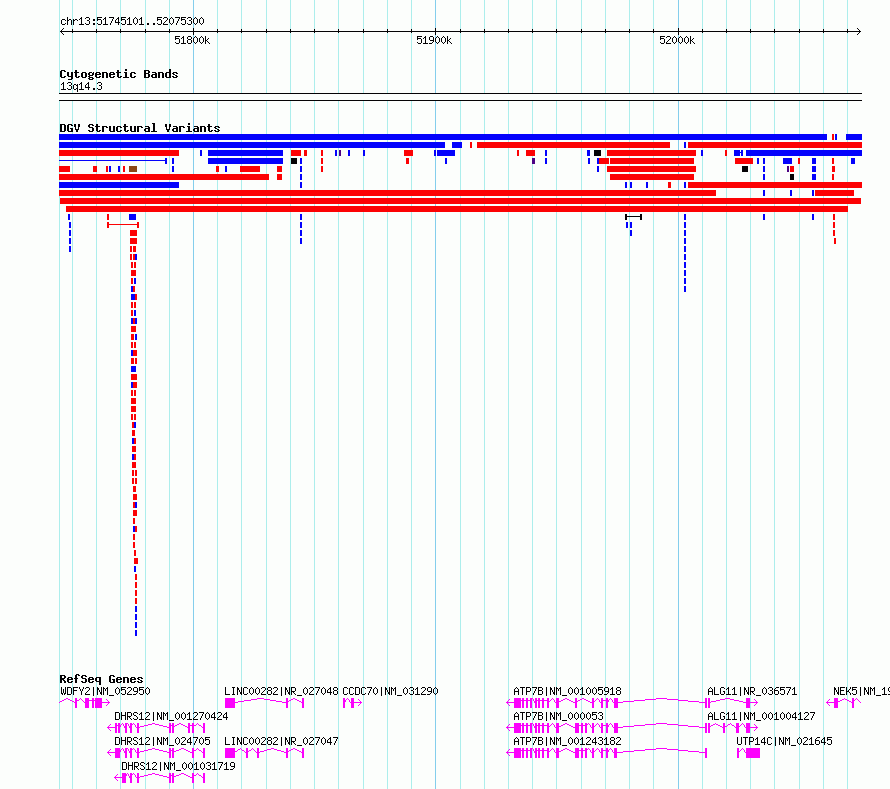Viewport: 890px width, 789px height.
Task: Click the CCDC70 gene glyph
Action: point(352,703)
